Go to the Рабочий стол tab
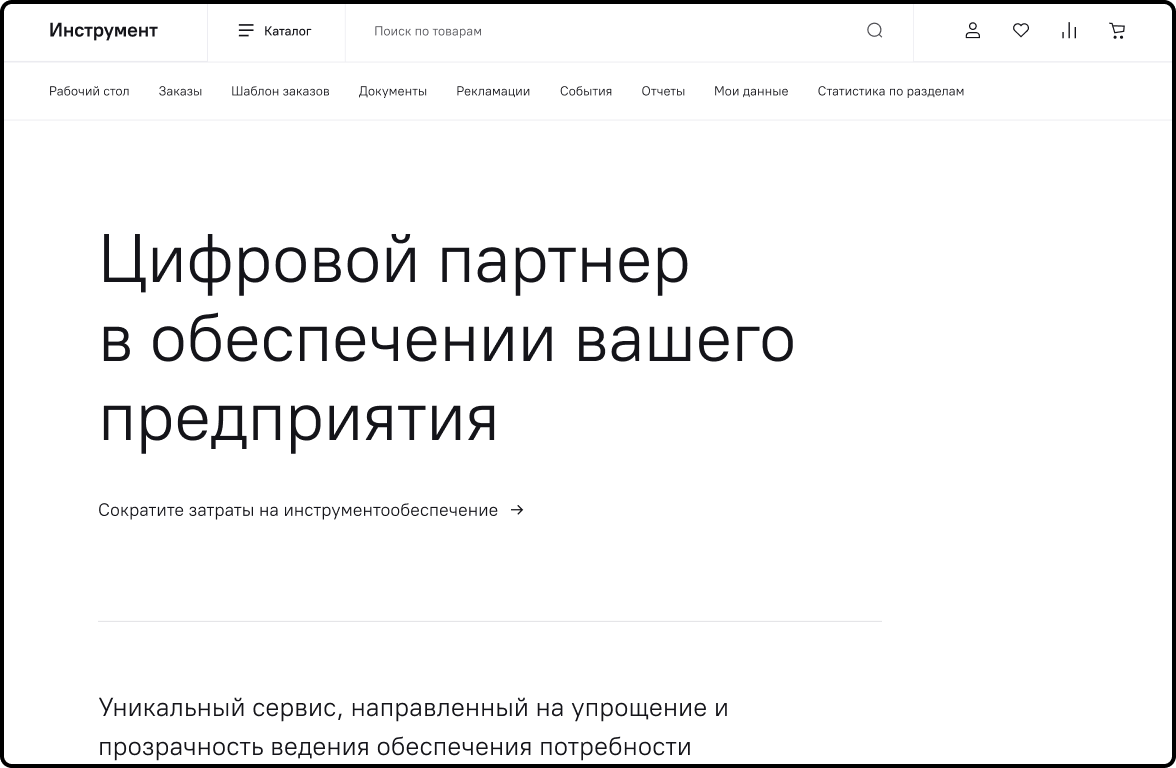 click(89, 92)
